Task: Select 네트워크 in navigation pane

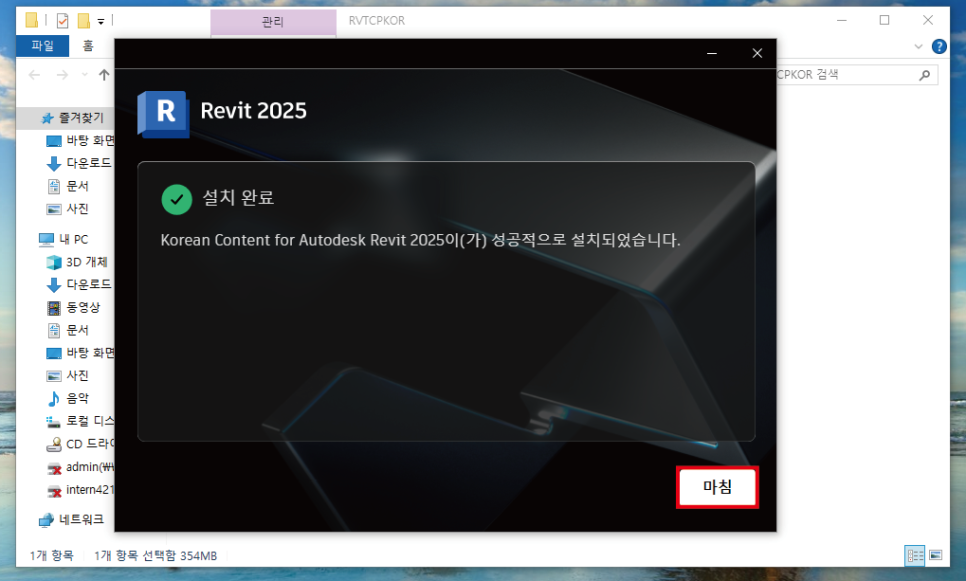Action: [x=71, y=520]
